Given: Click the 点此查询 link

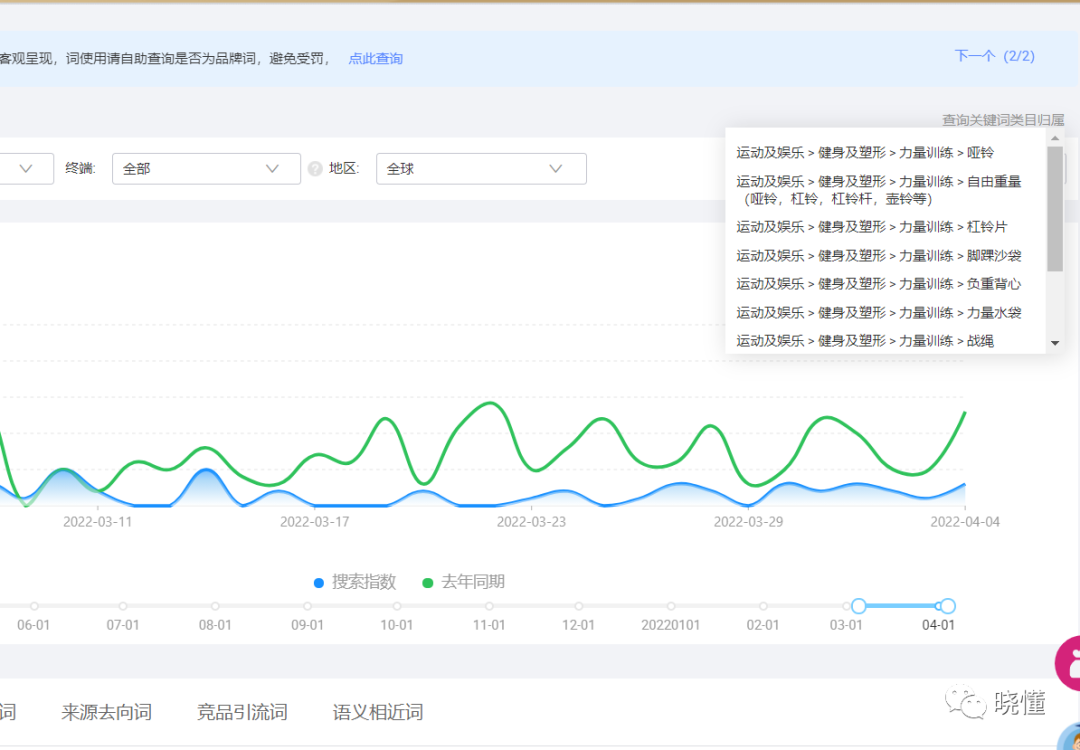Looking at the screenshot, I should [x=375, y=59].
